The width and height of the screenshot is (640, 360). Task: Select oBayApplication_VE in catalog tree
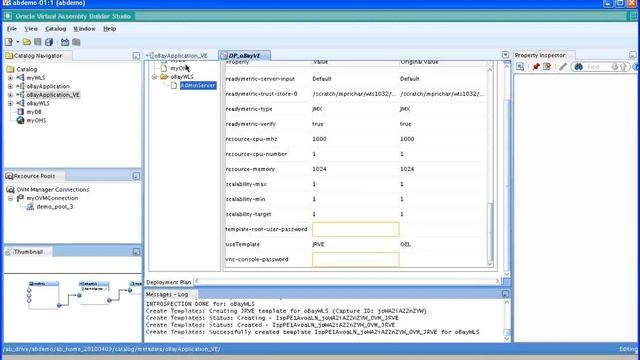[53, 95]
